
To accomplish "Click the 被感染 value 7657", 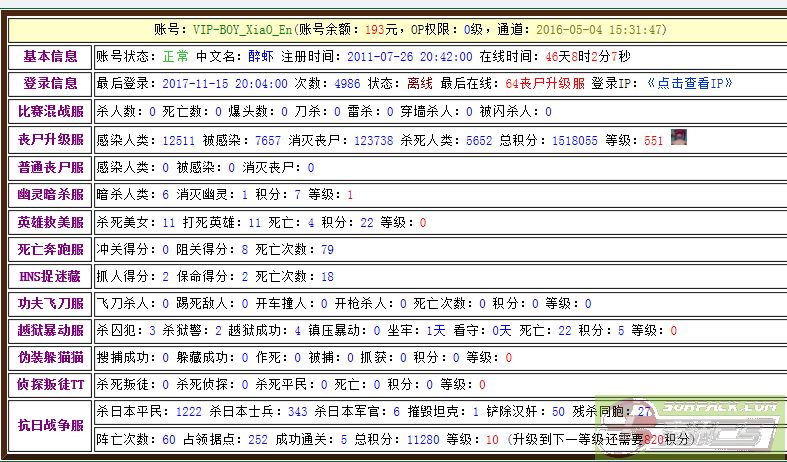I will (268, 141).
